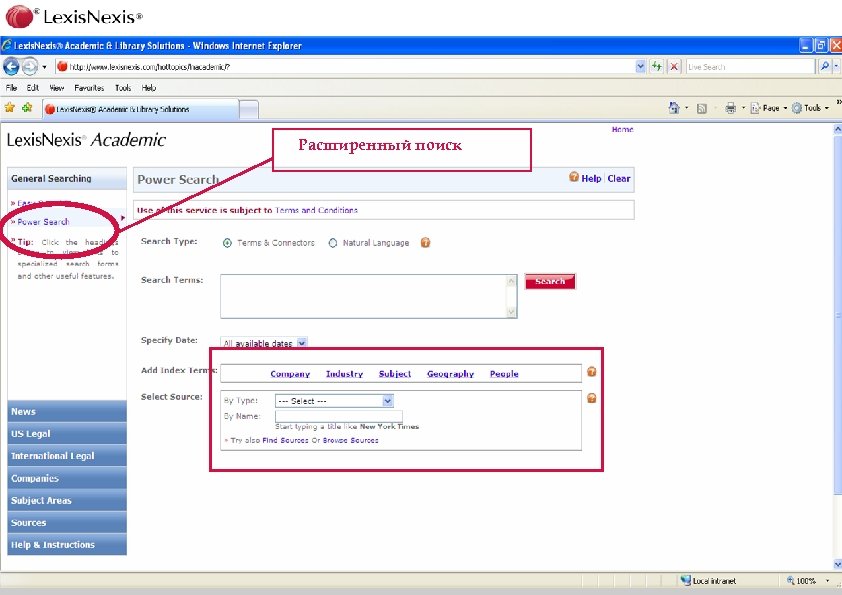Open the Sources sidebar section

(x=67, y=523)
